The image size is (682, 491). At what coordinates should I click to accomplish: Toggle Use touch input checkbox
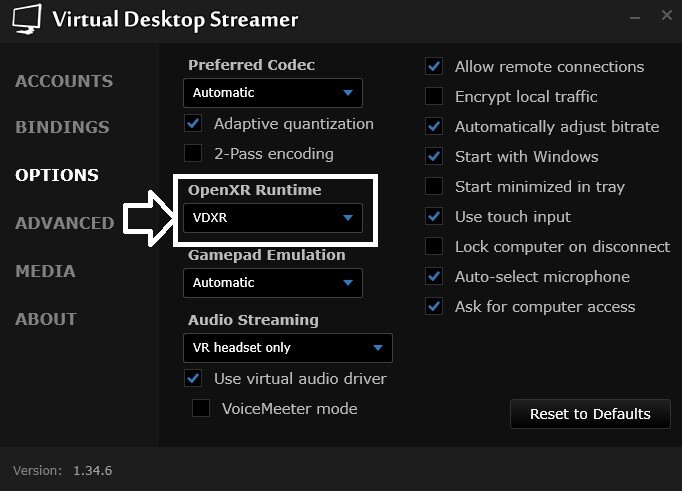[x=434, y=217]
